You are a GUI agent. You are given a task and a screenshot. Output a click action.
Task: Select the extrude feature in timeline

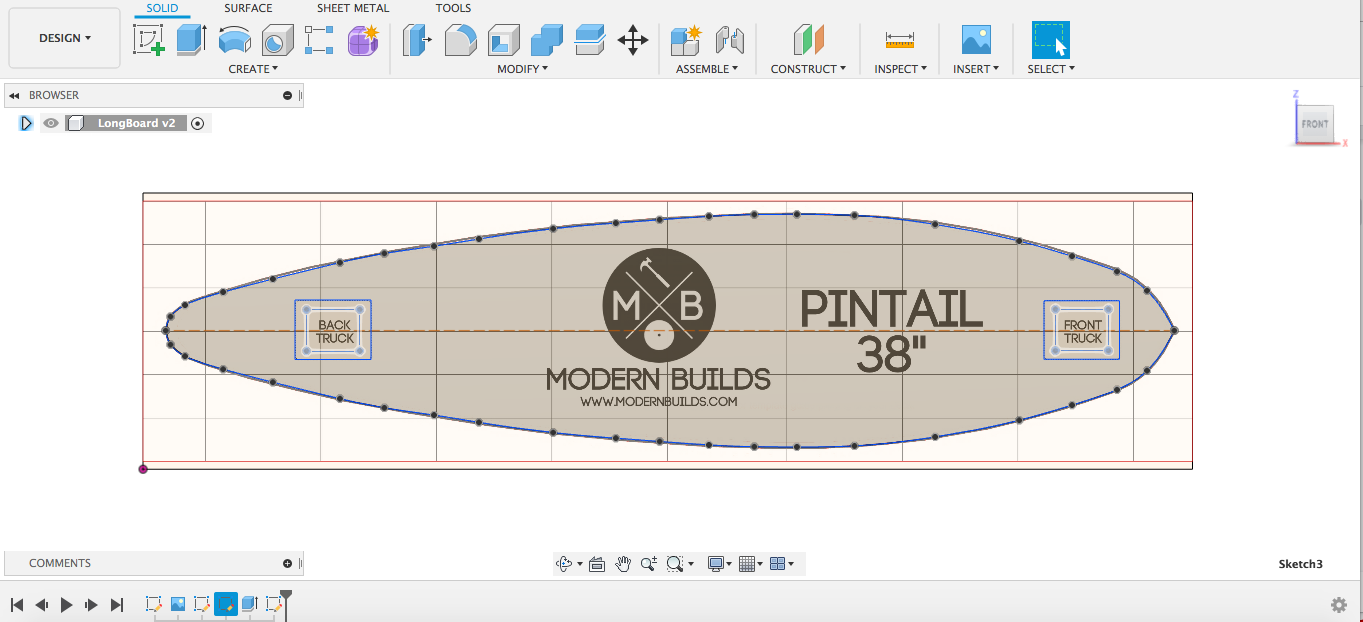click(x=249, y=604)
